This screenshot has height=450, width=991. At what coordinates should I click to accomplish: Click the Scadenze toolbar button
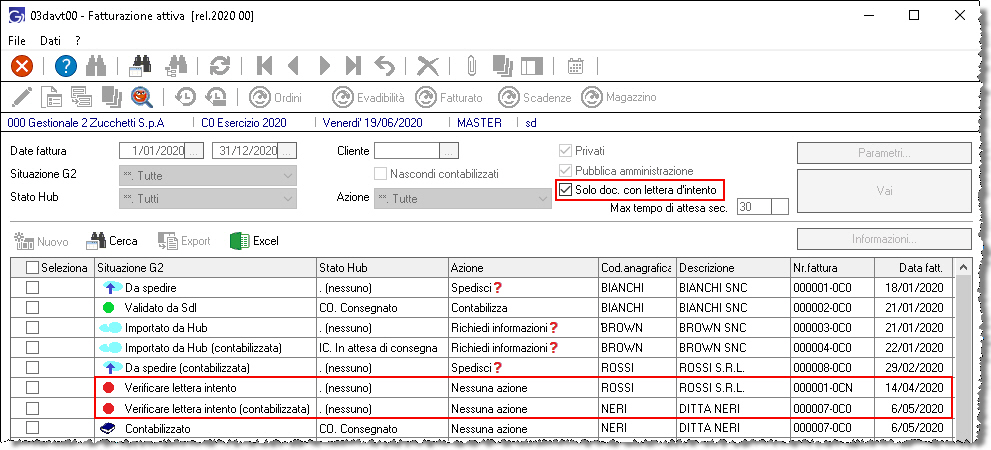535,97
